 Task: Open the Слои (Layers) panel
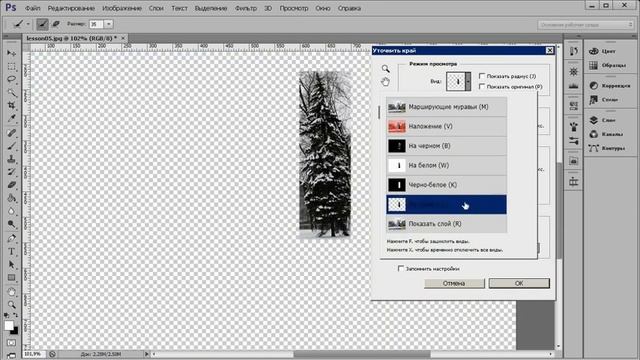pyautogui.click(x=603, y=120)
